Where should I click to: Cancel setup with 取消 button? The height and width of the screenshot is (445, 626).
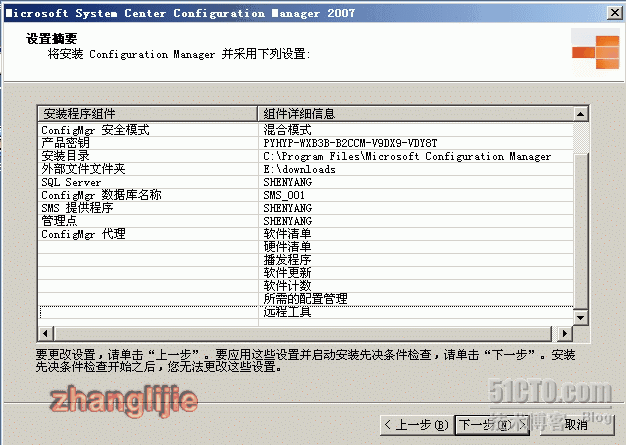click(576, 425)
